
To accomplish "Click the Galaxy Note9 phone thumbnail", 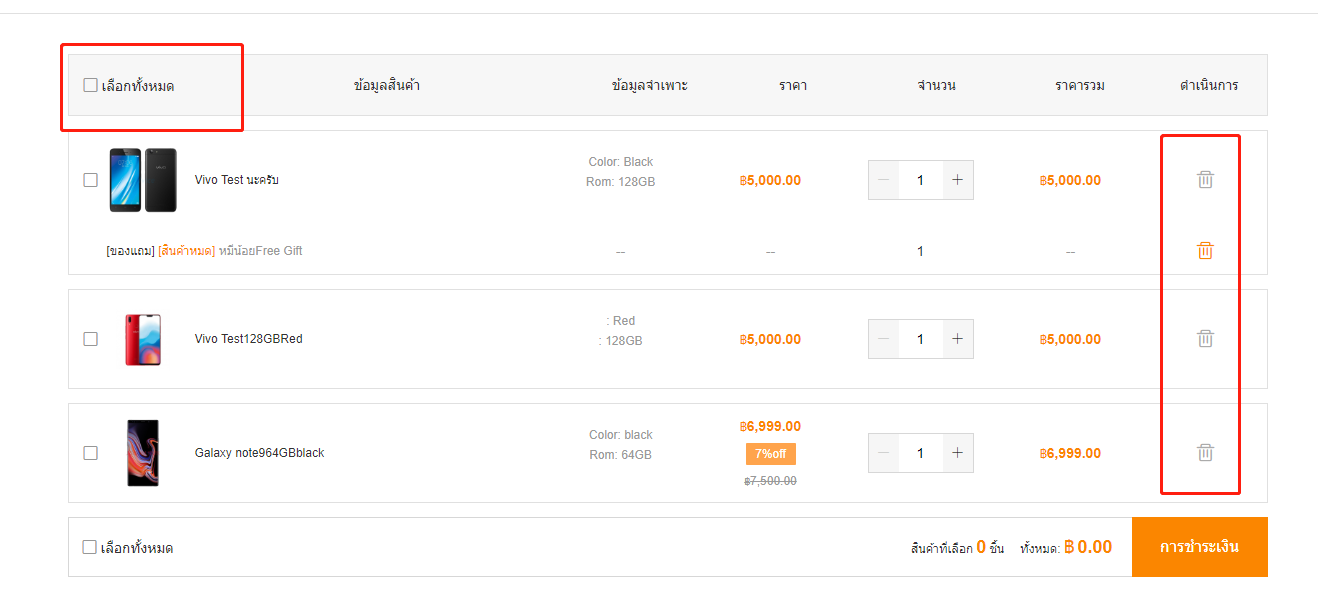I will pyautogui.click(x=143, y=453).
